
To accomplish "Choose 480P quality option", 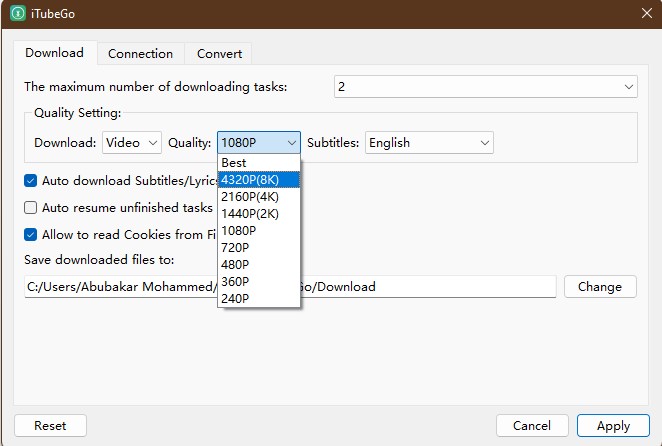I will 259,264.
